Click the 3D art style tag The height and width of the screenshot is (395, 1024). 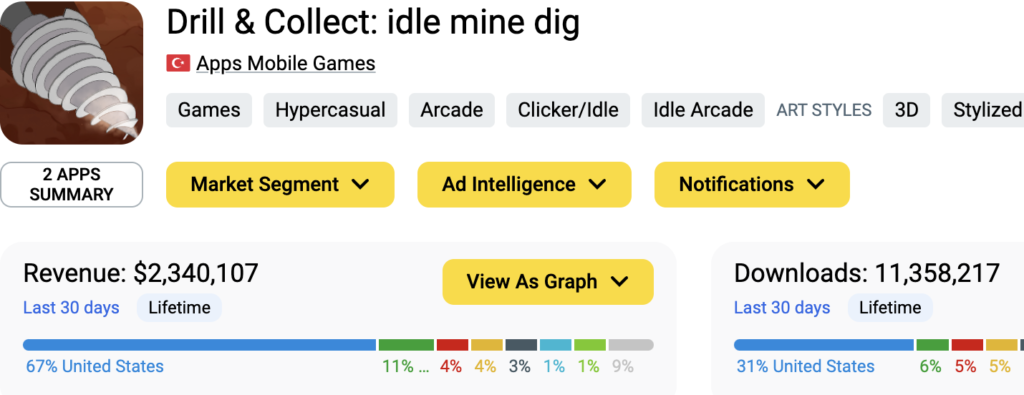click(x=906, y=110)
